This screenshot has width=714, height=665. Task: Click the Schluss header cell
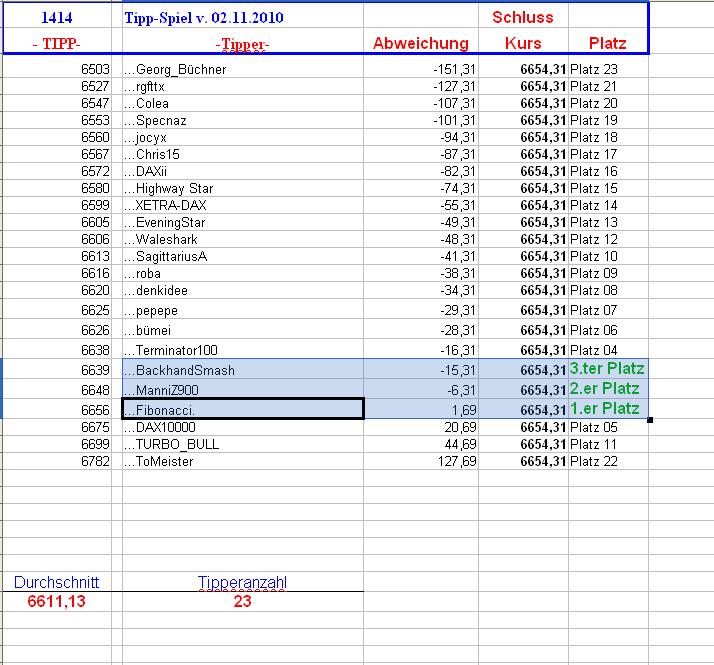[x=523, y=17]
